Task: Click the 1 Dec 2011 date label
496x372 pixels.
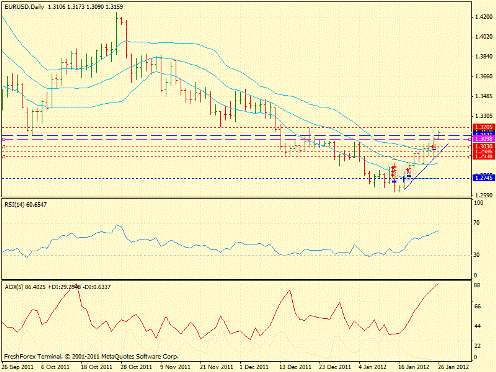Action: coord(254,367)
